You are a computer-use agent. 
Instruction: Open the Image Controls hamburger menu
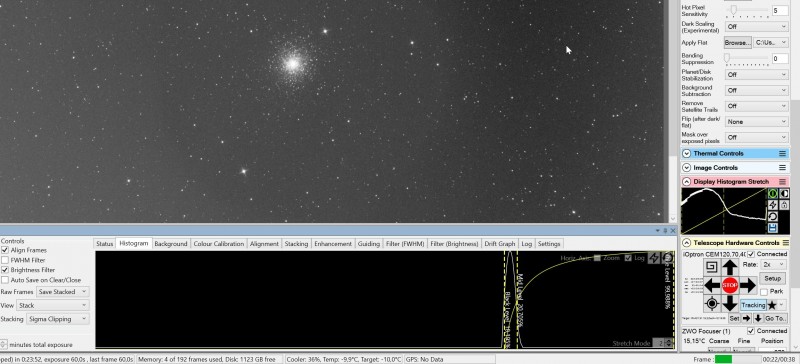[x=782, y=167]
